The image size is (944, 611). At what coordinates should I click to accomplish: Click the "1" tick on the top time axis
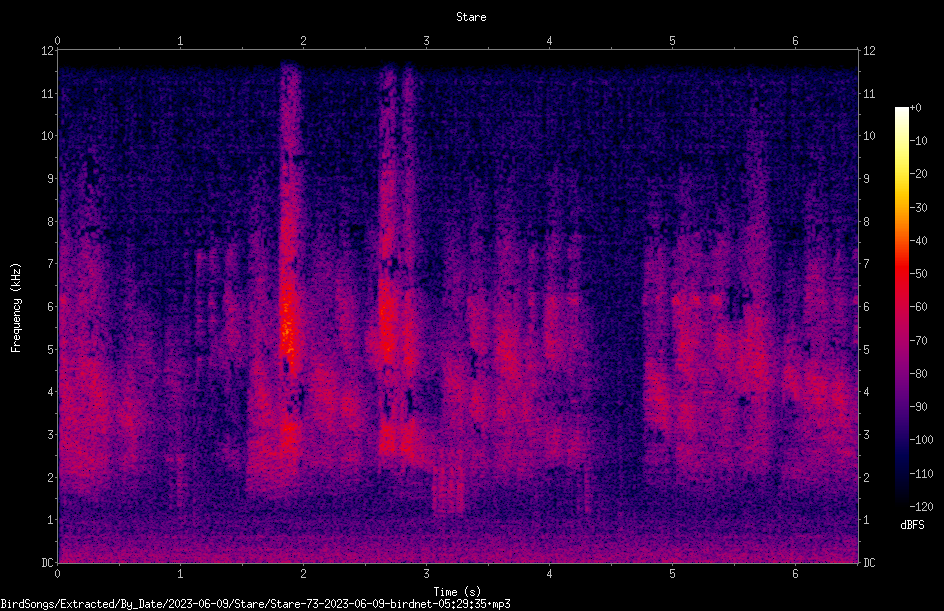click(180, 41)
